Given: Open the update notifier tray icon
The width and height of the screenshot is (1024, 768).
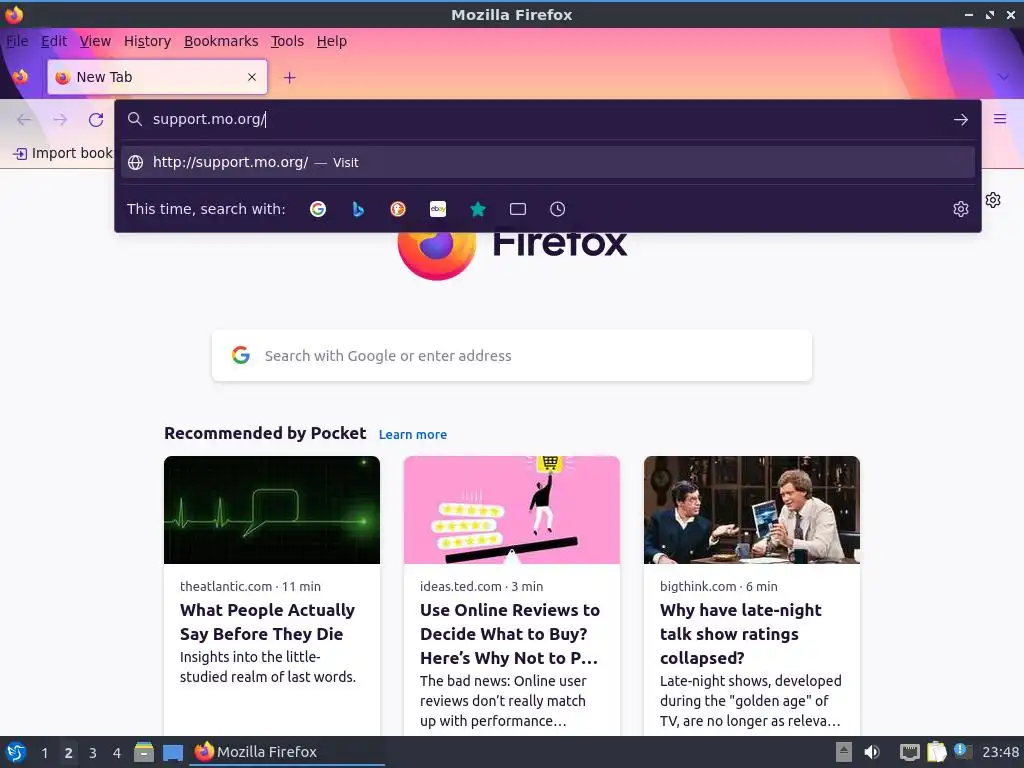Looking at the screenshot, I should click(x=962, y=751).
